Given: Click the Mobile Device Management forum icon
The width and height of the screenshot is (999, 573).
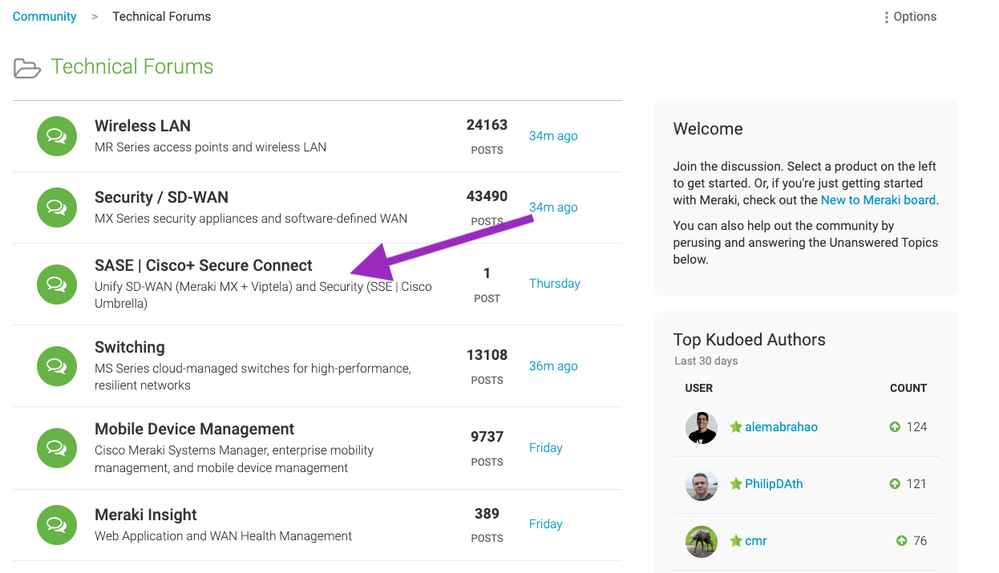Looking at the screenshot, I should click(x=56, y=449).
